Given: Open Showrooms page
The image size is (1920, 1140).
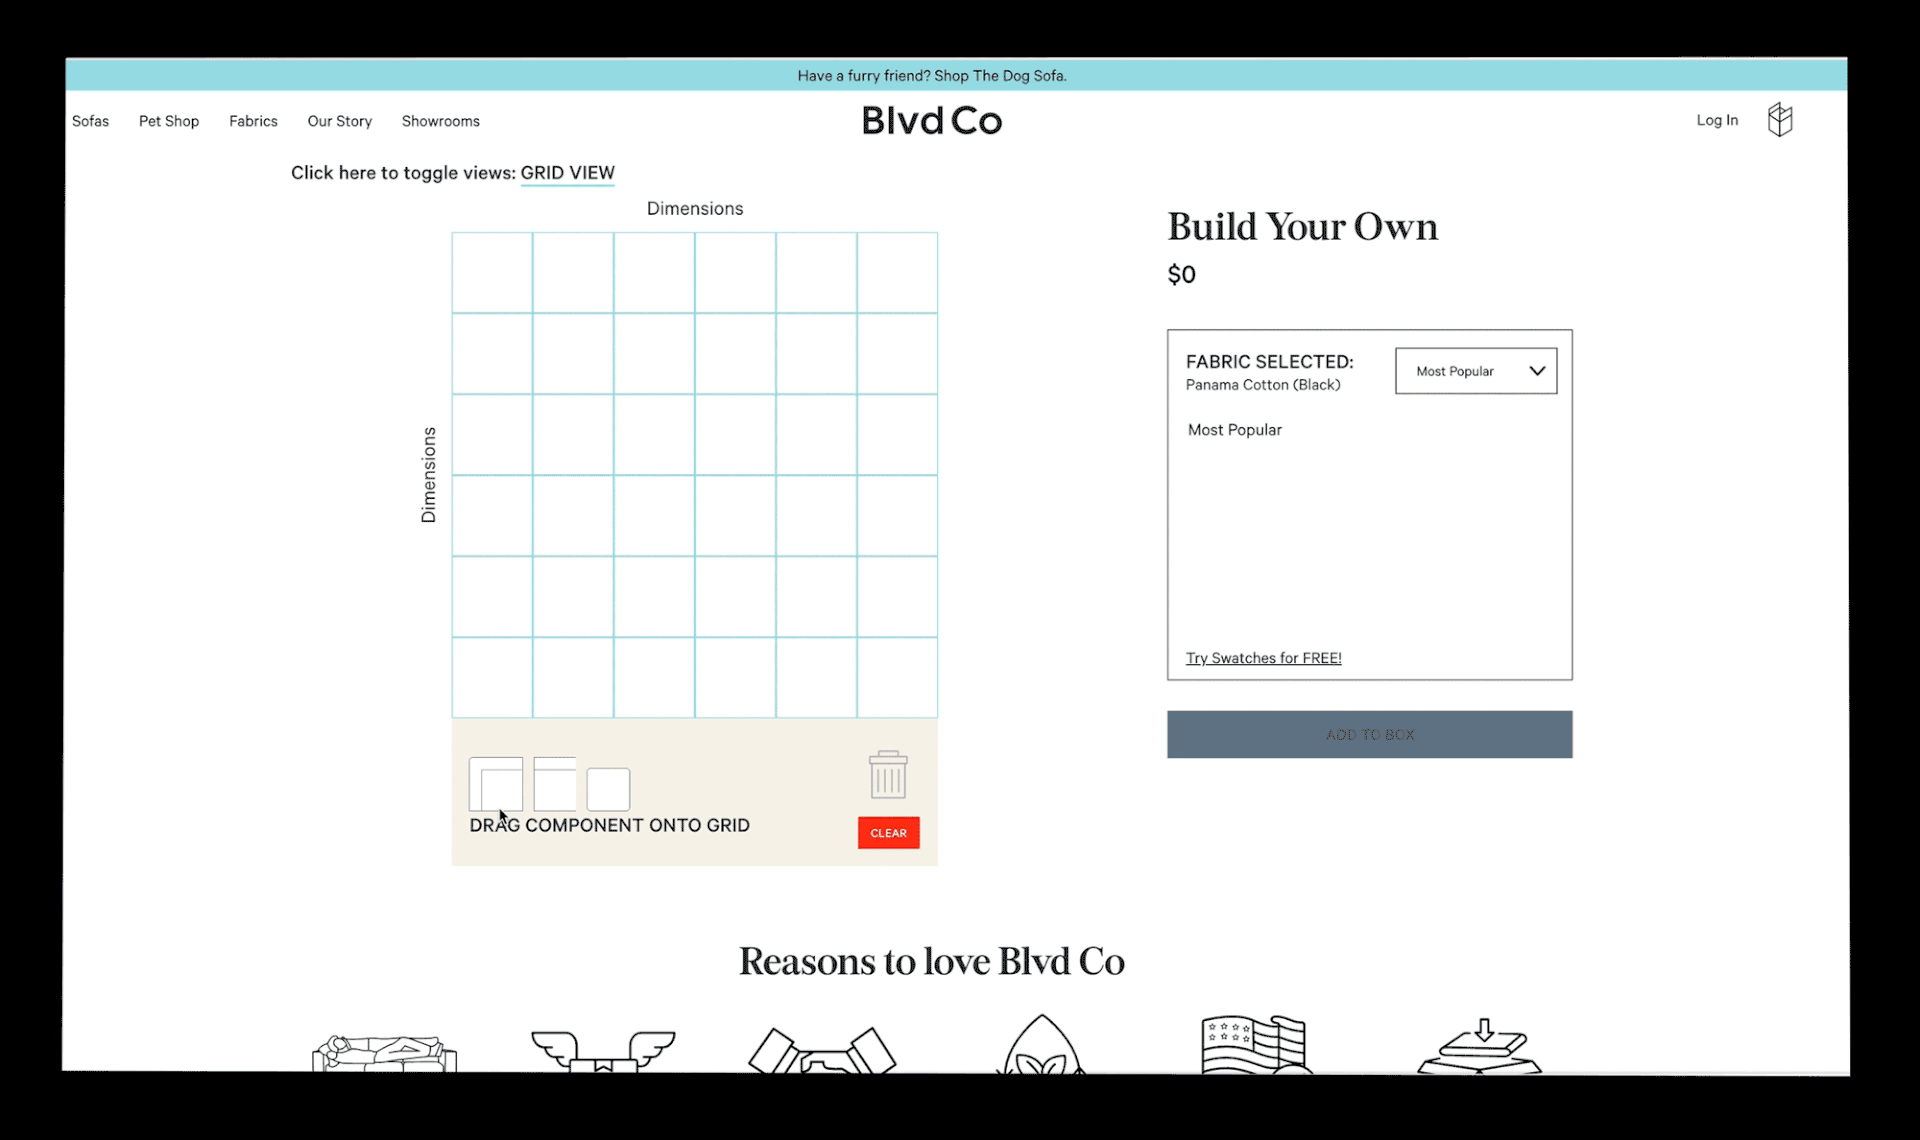Looking at the screenshot, I should pos(441,121).
